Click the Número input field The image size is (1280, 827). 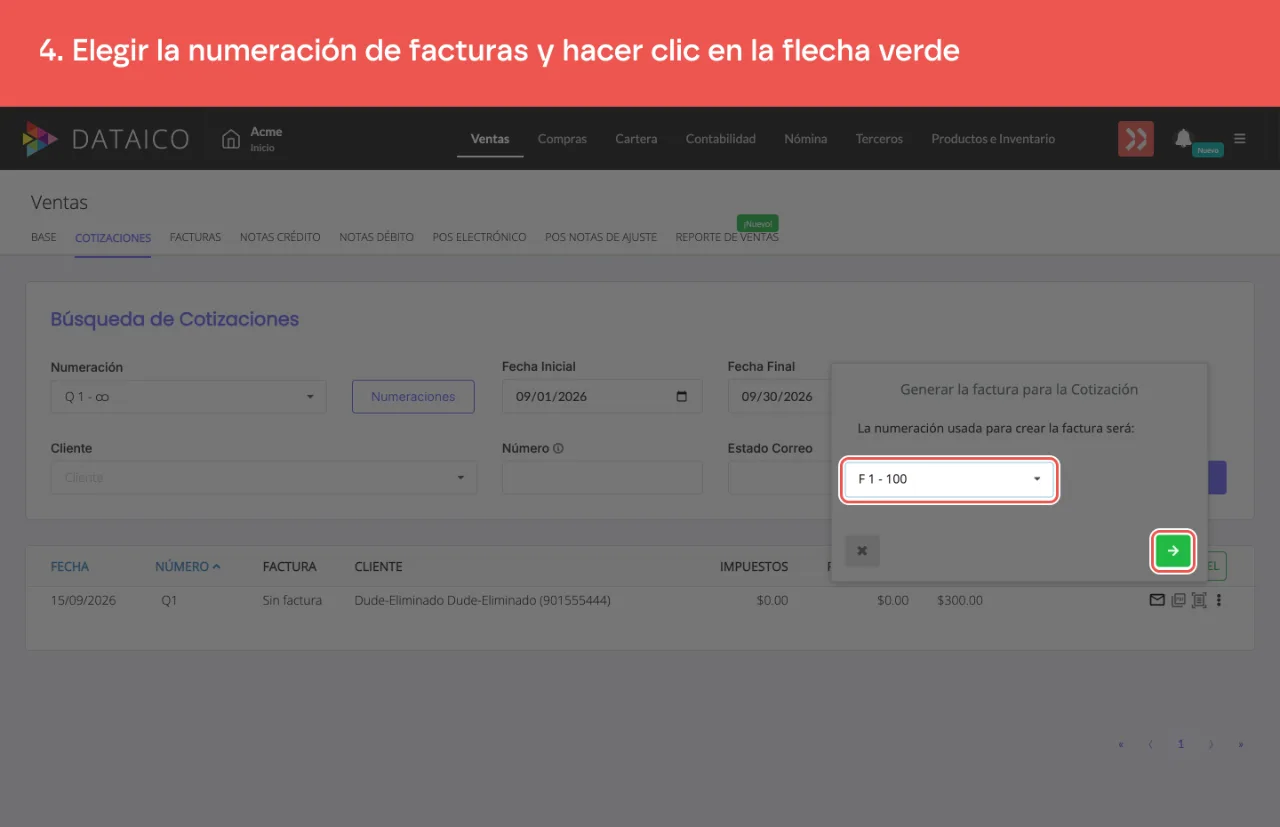pos(602,478)
